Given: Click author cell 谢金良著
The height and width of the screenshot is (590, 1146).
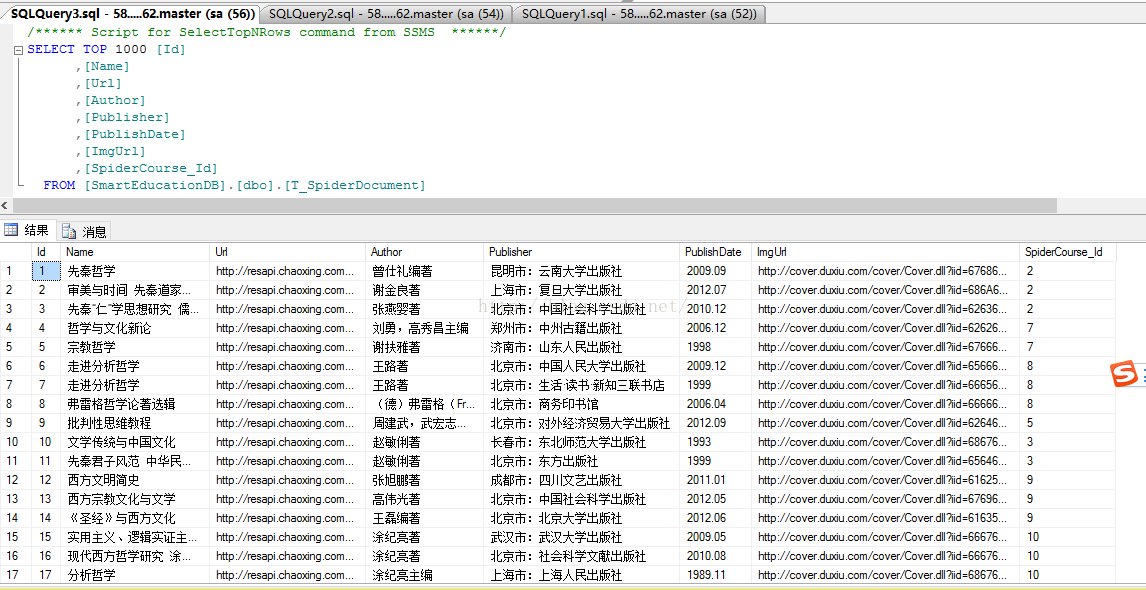Looking at the screenshot, I should pos(425,290).
